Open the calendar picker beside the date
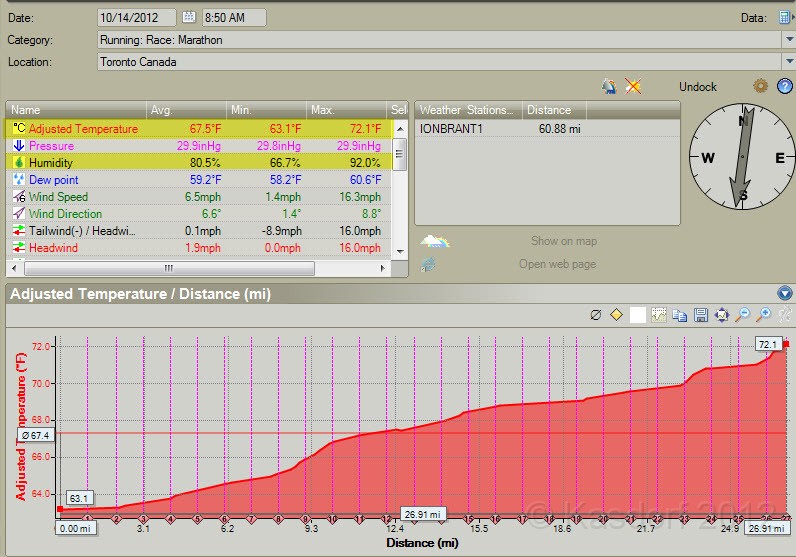 189,17
